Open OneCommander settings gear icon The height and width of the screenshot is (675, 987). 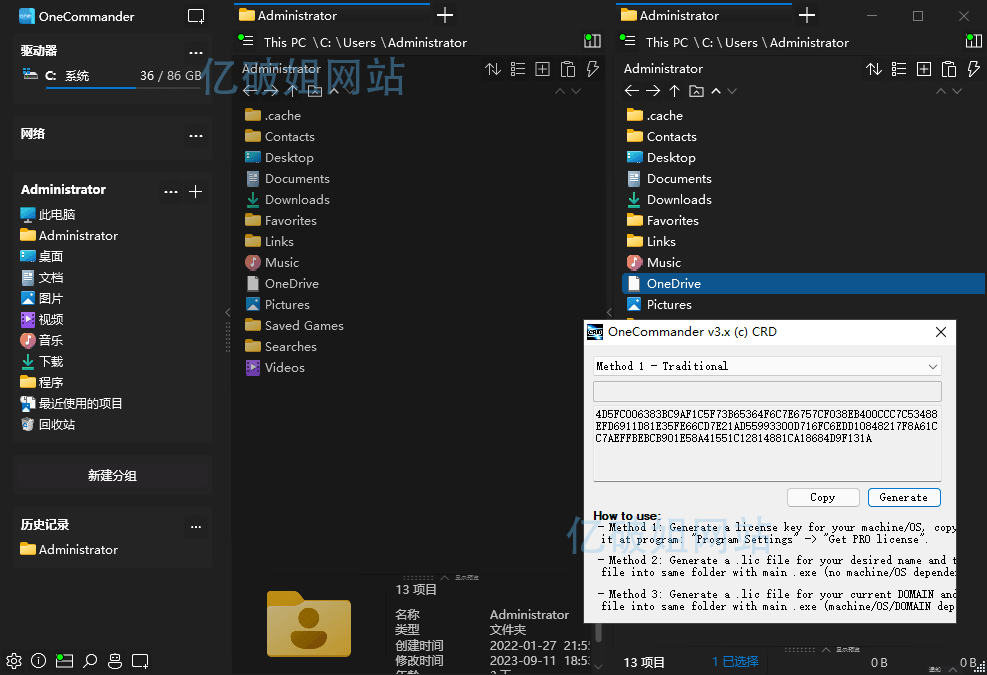tap(13, 661)
